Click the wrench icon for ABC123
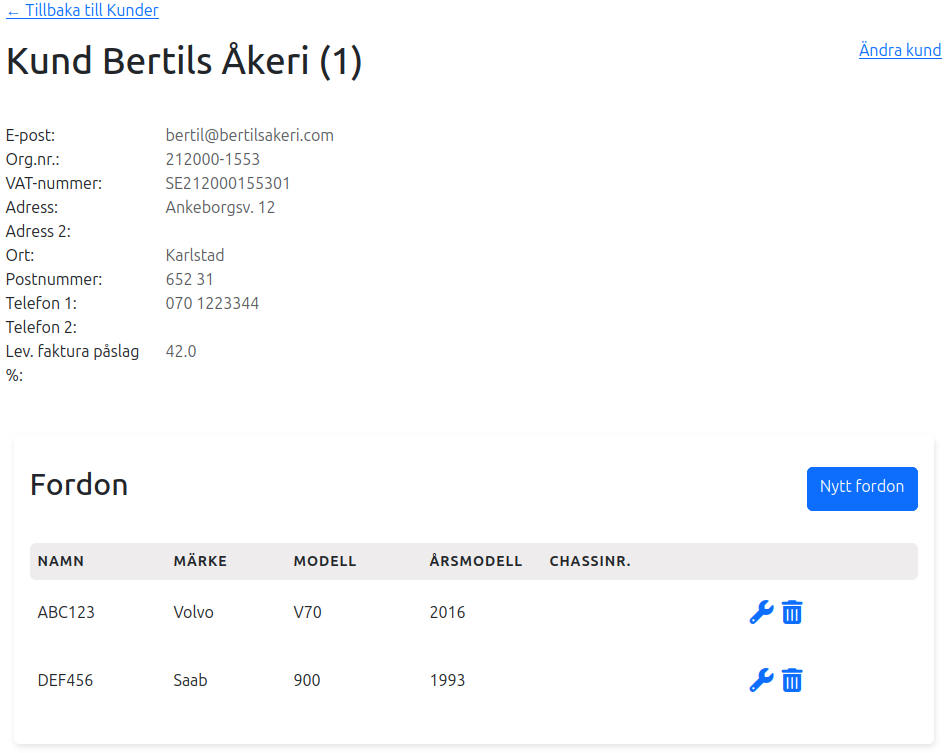The width and height of the screenshot is (947, 753). tap(761, 612)
